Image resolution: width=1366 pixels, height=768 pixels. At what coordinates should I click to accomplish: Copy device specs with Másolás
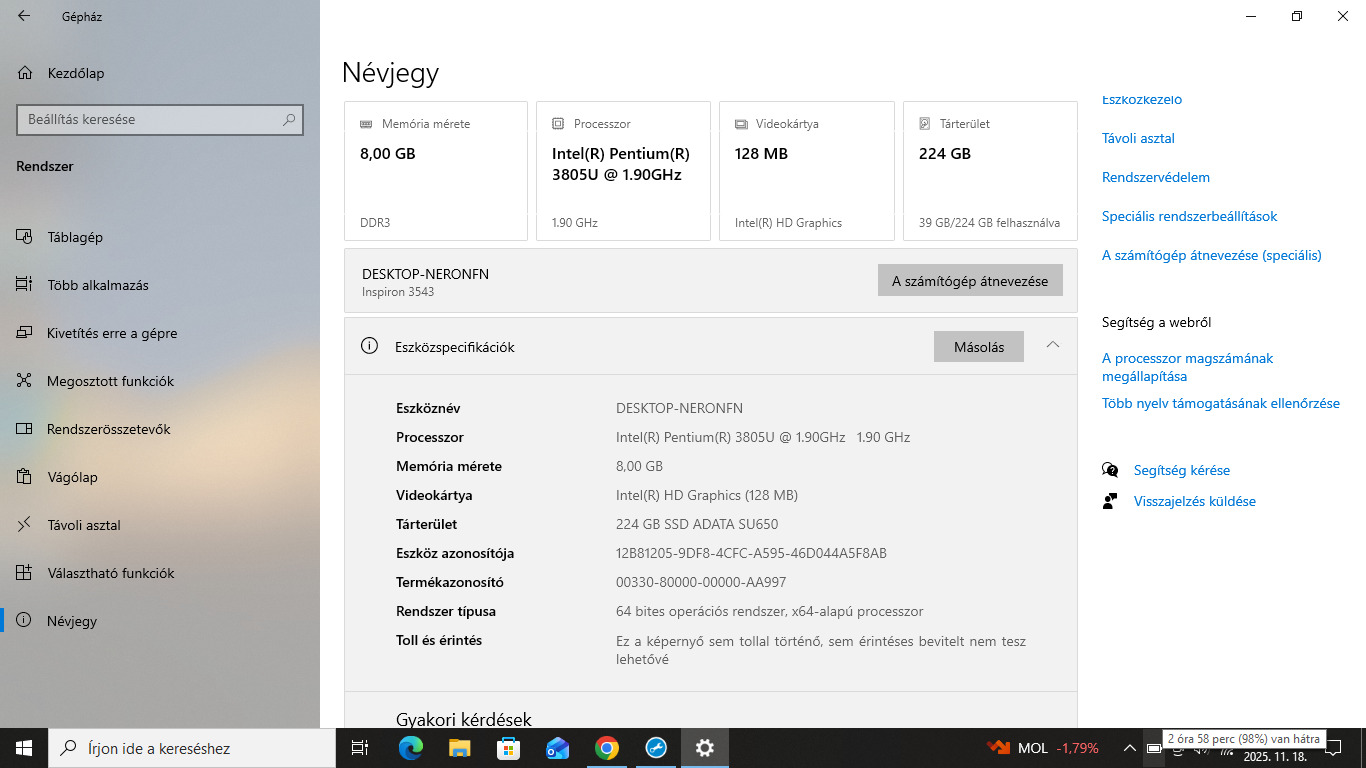pos(979,347)
